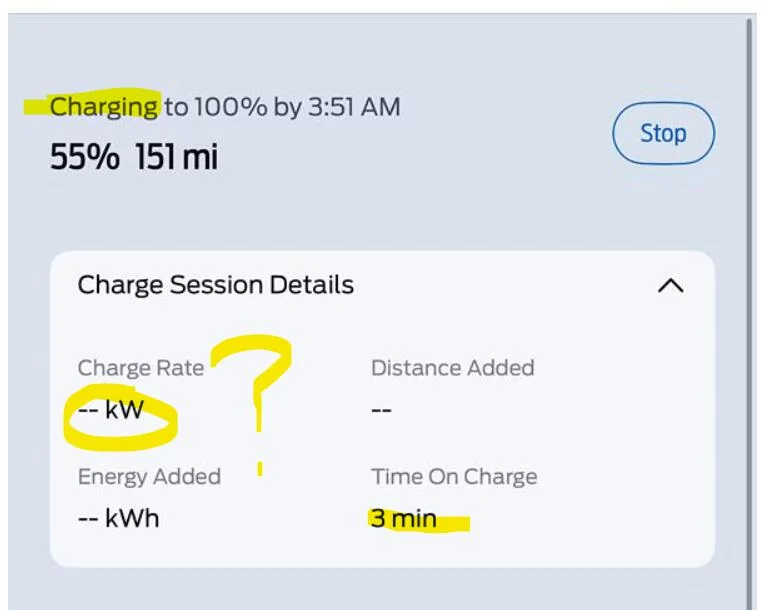761x610 pixels.
Task: Click the Time On Charge label
Action: pos(454,477)
